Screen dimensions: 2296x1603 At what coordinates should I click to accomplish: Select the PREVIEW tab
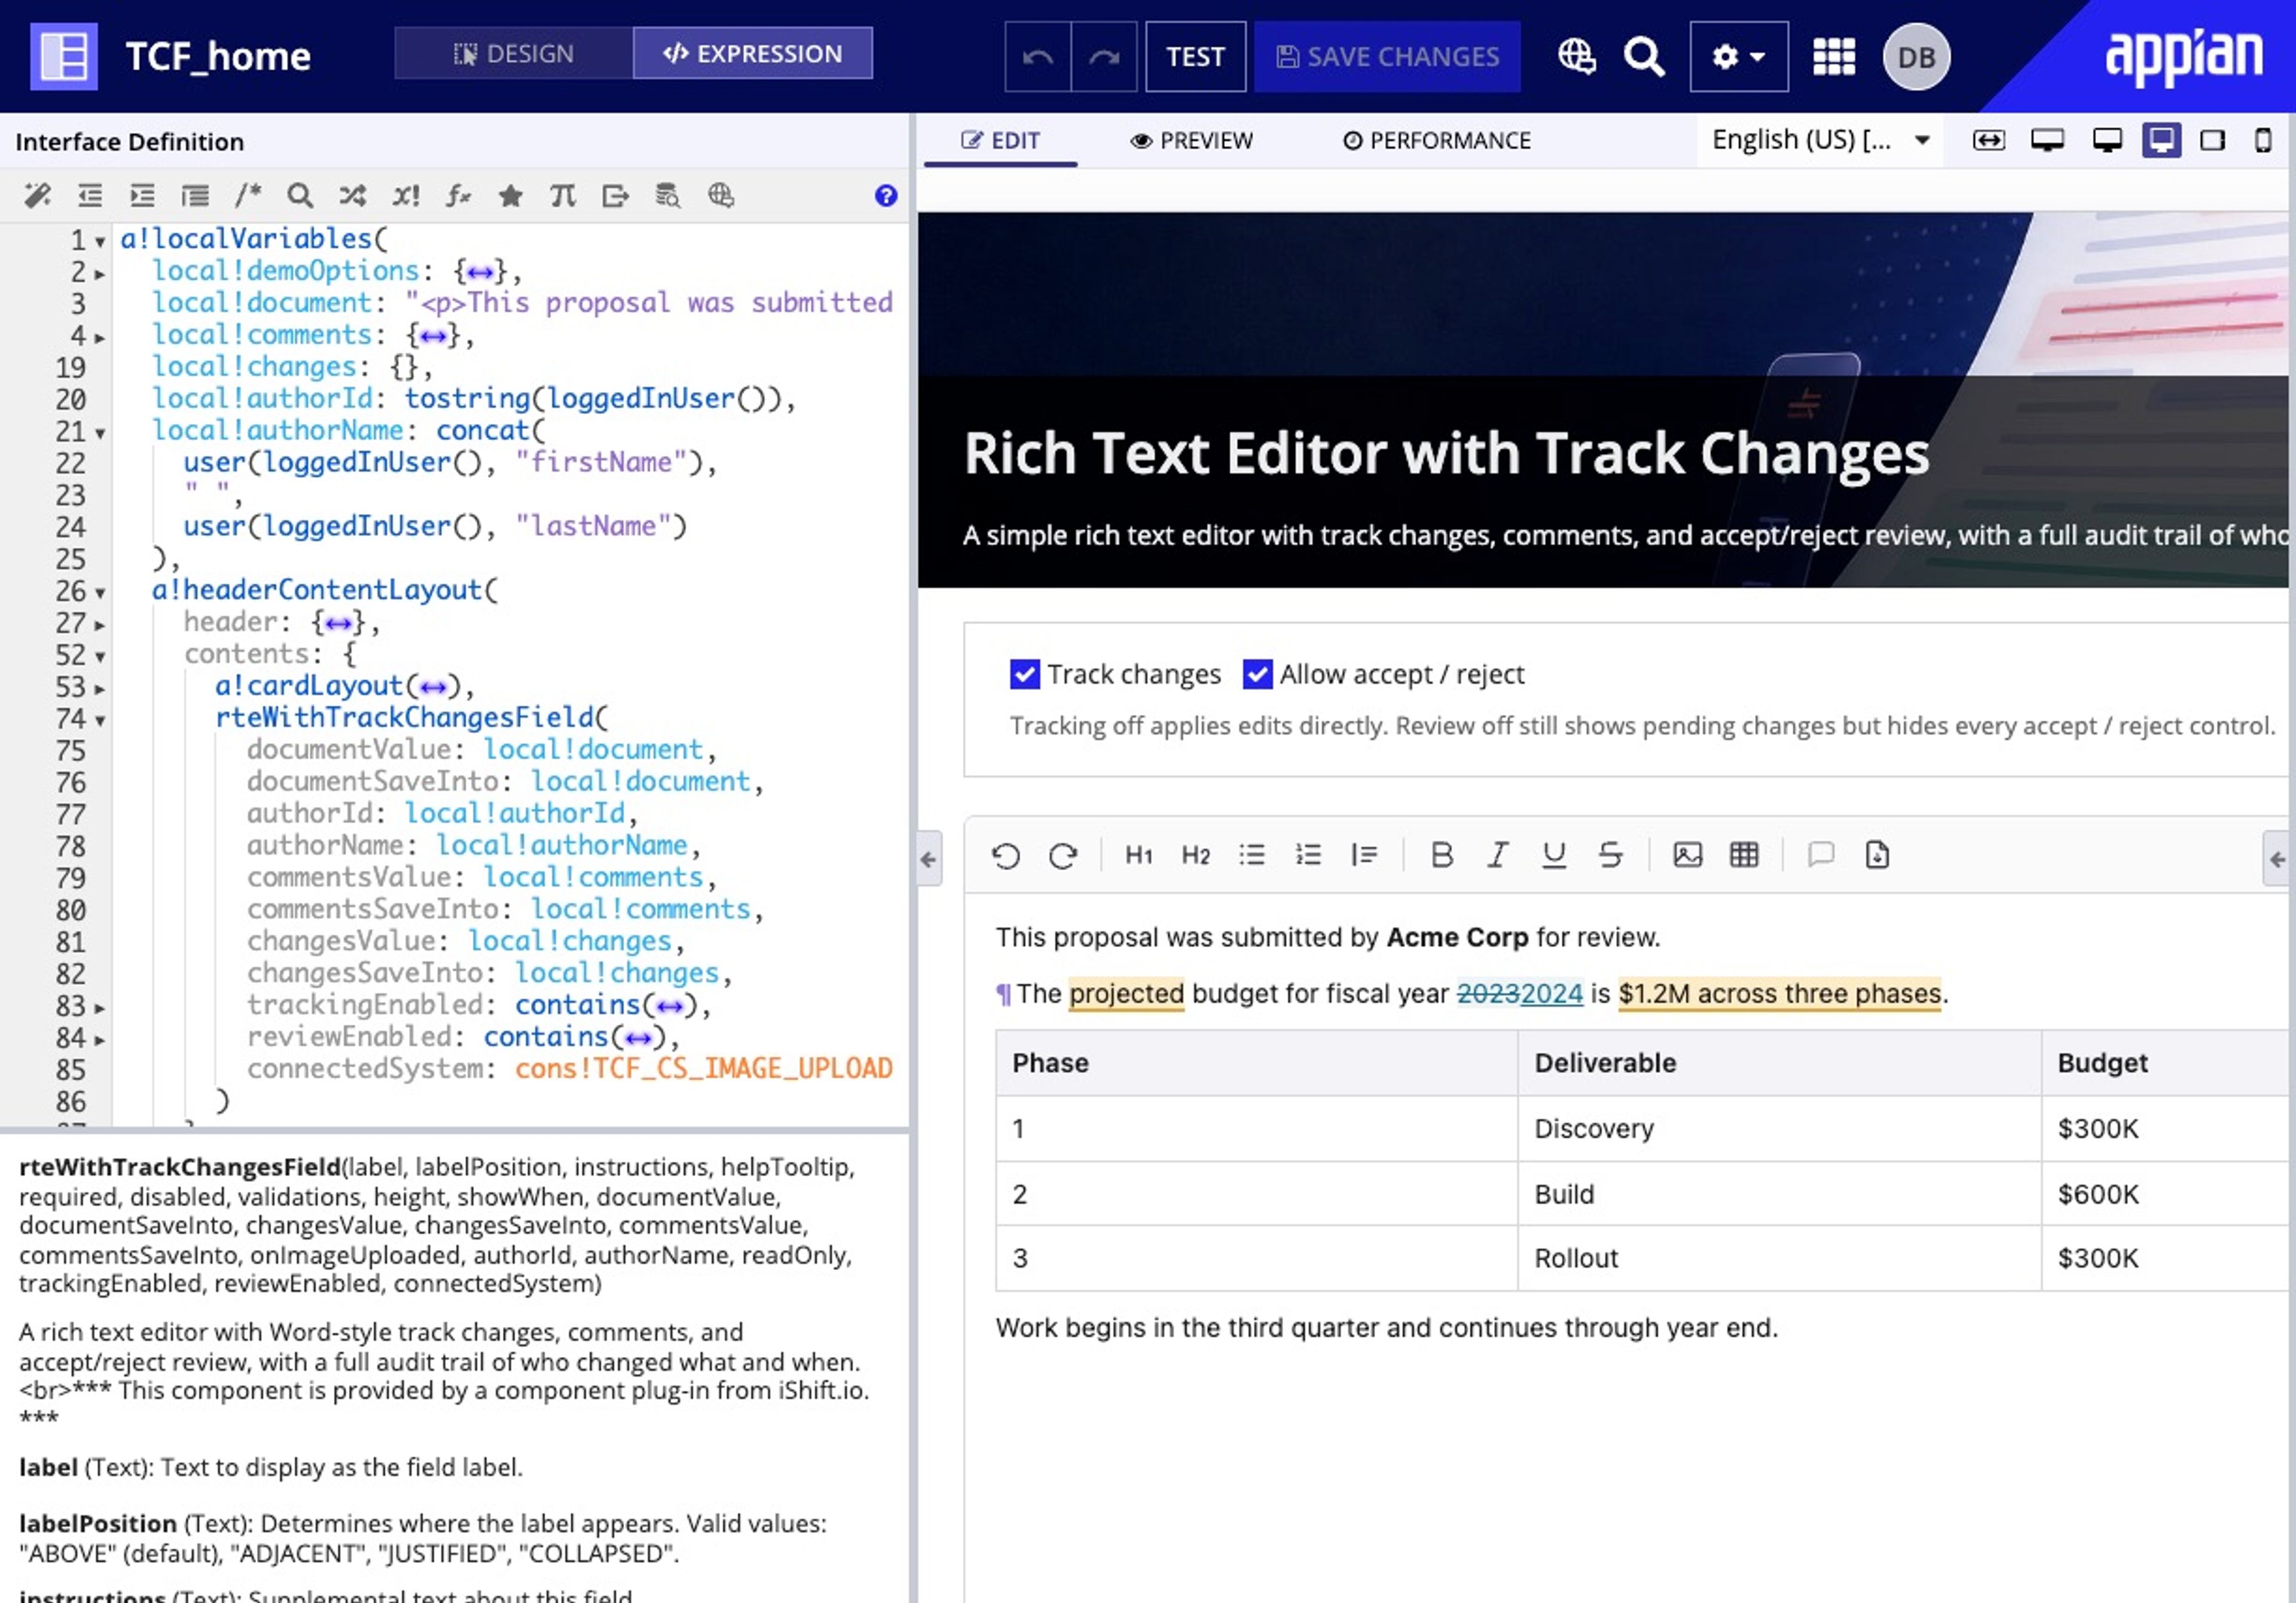click(x=1191, y=140)
